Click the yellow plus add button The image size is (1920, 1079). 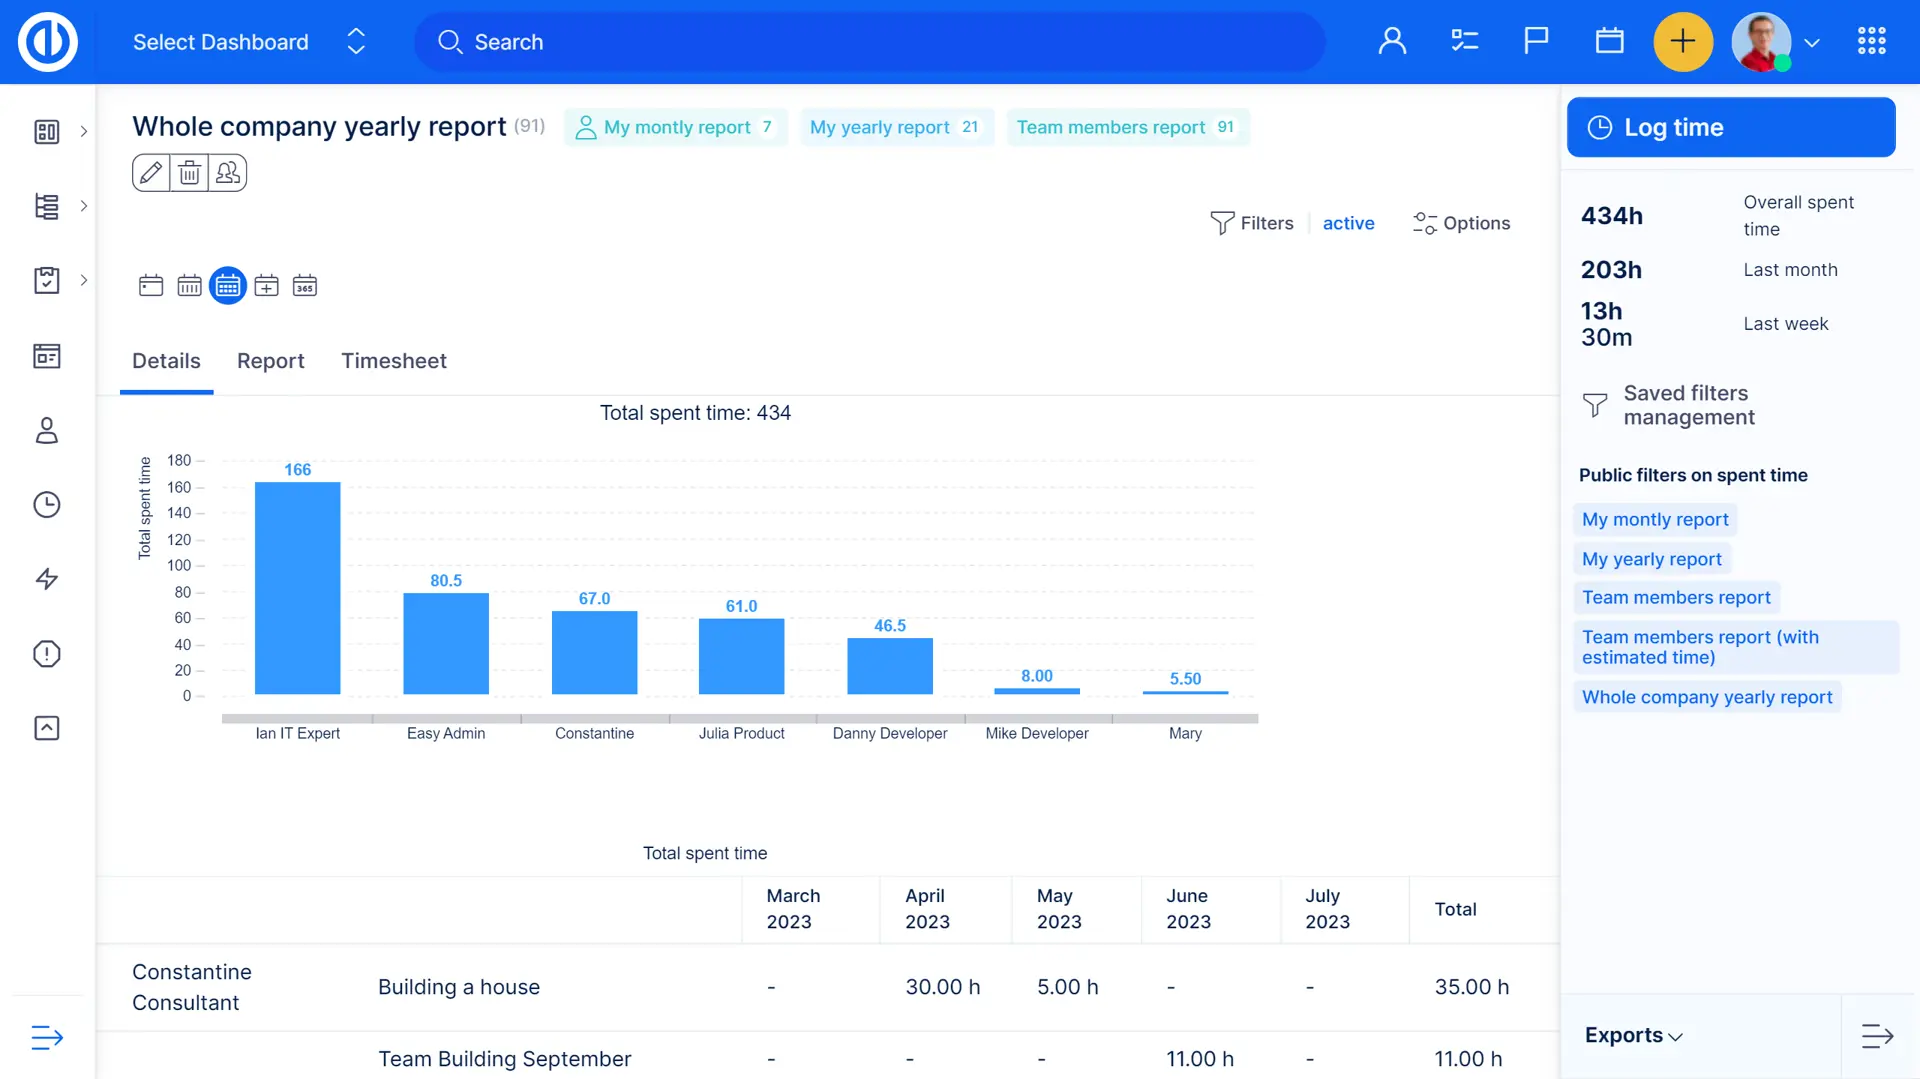click(1683, 41)
